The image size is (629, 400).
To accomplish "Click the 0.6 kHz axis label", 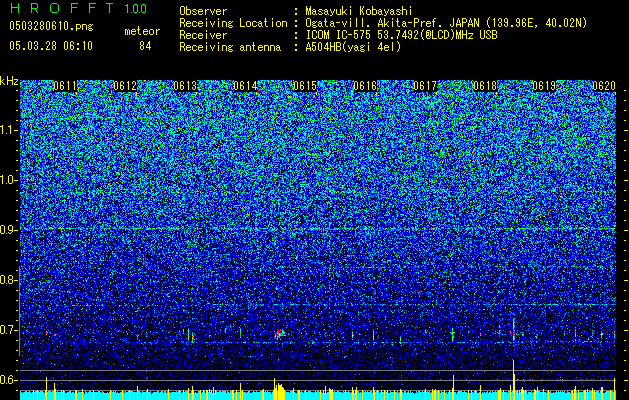I will [x=8, y=380].
